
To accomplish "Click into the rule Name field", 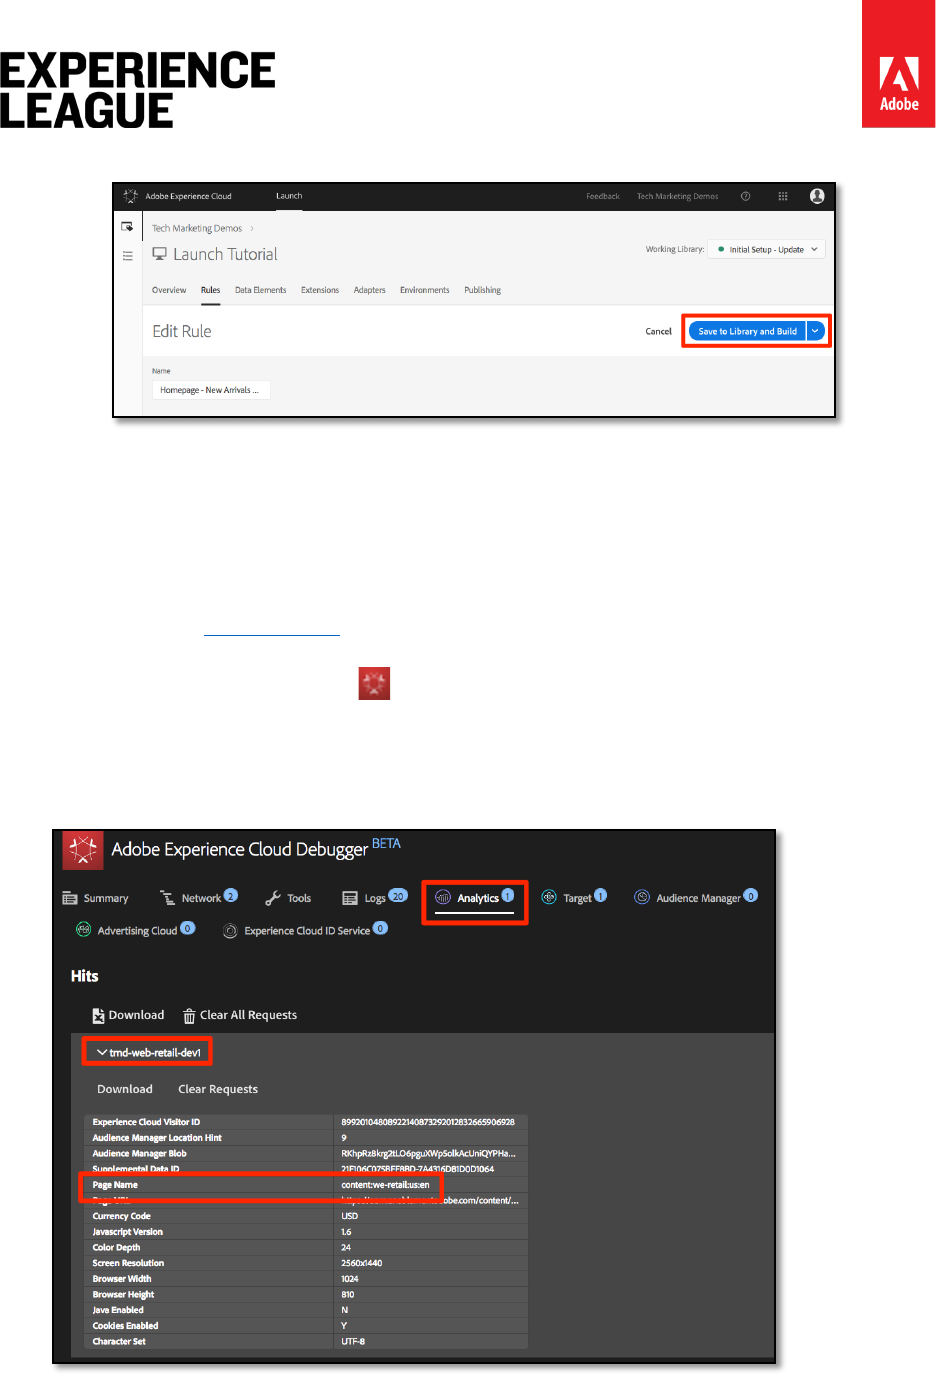I will point(211,390).
